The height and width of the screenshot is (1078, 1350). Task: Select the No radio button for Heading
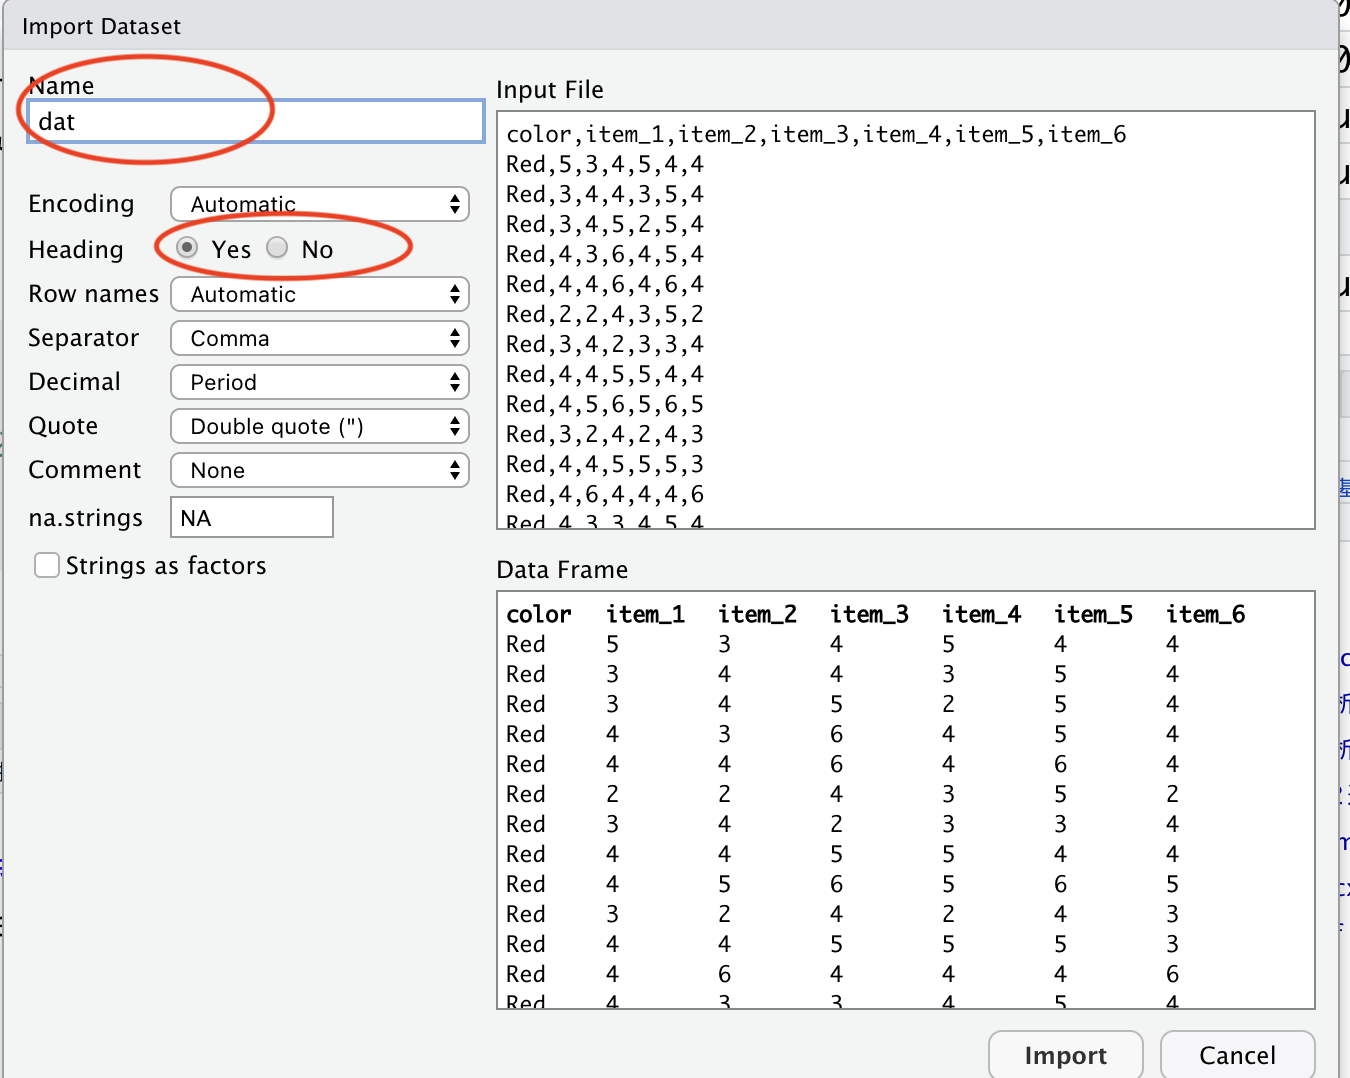277,248
